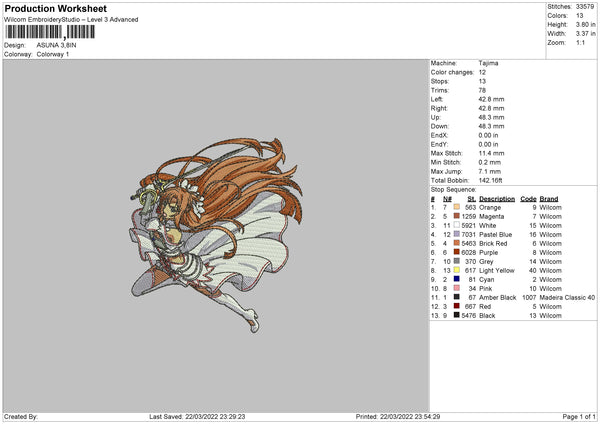
Task: Select the Pink thread color swatch
Action: pyautogui.click(x=457, y=288)
